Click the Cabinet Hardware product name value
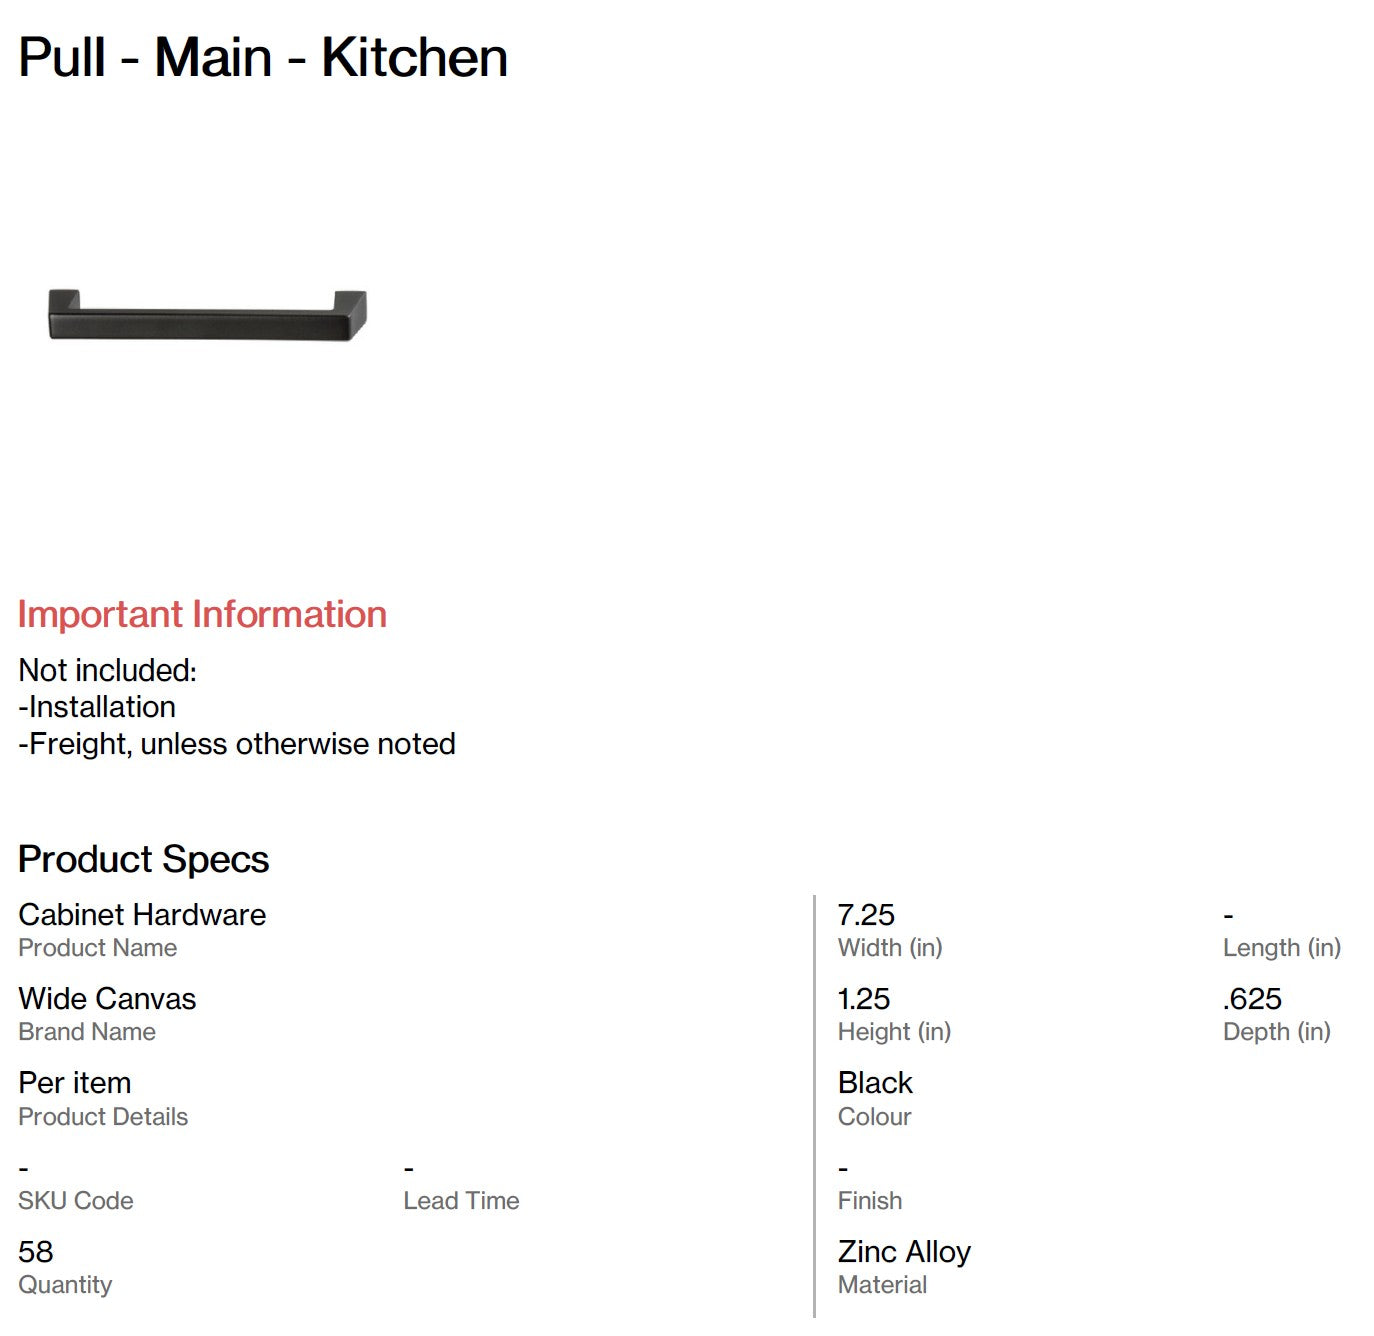The image size is (1374, 1336). pyautogui.click(x=142, y=914)
